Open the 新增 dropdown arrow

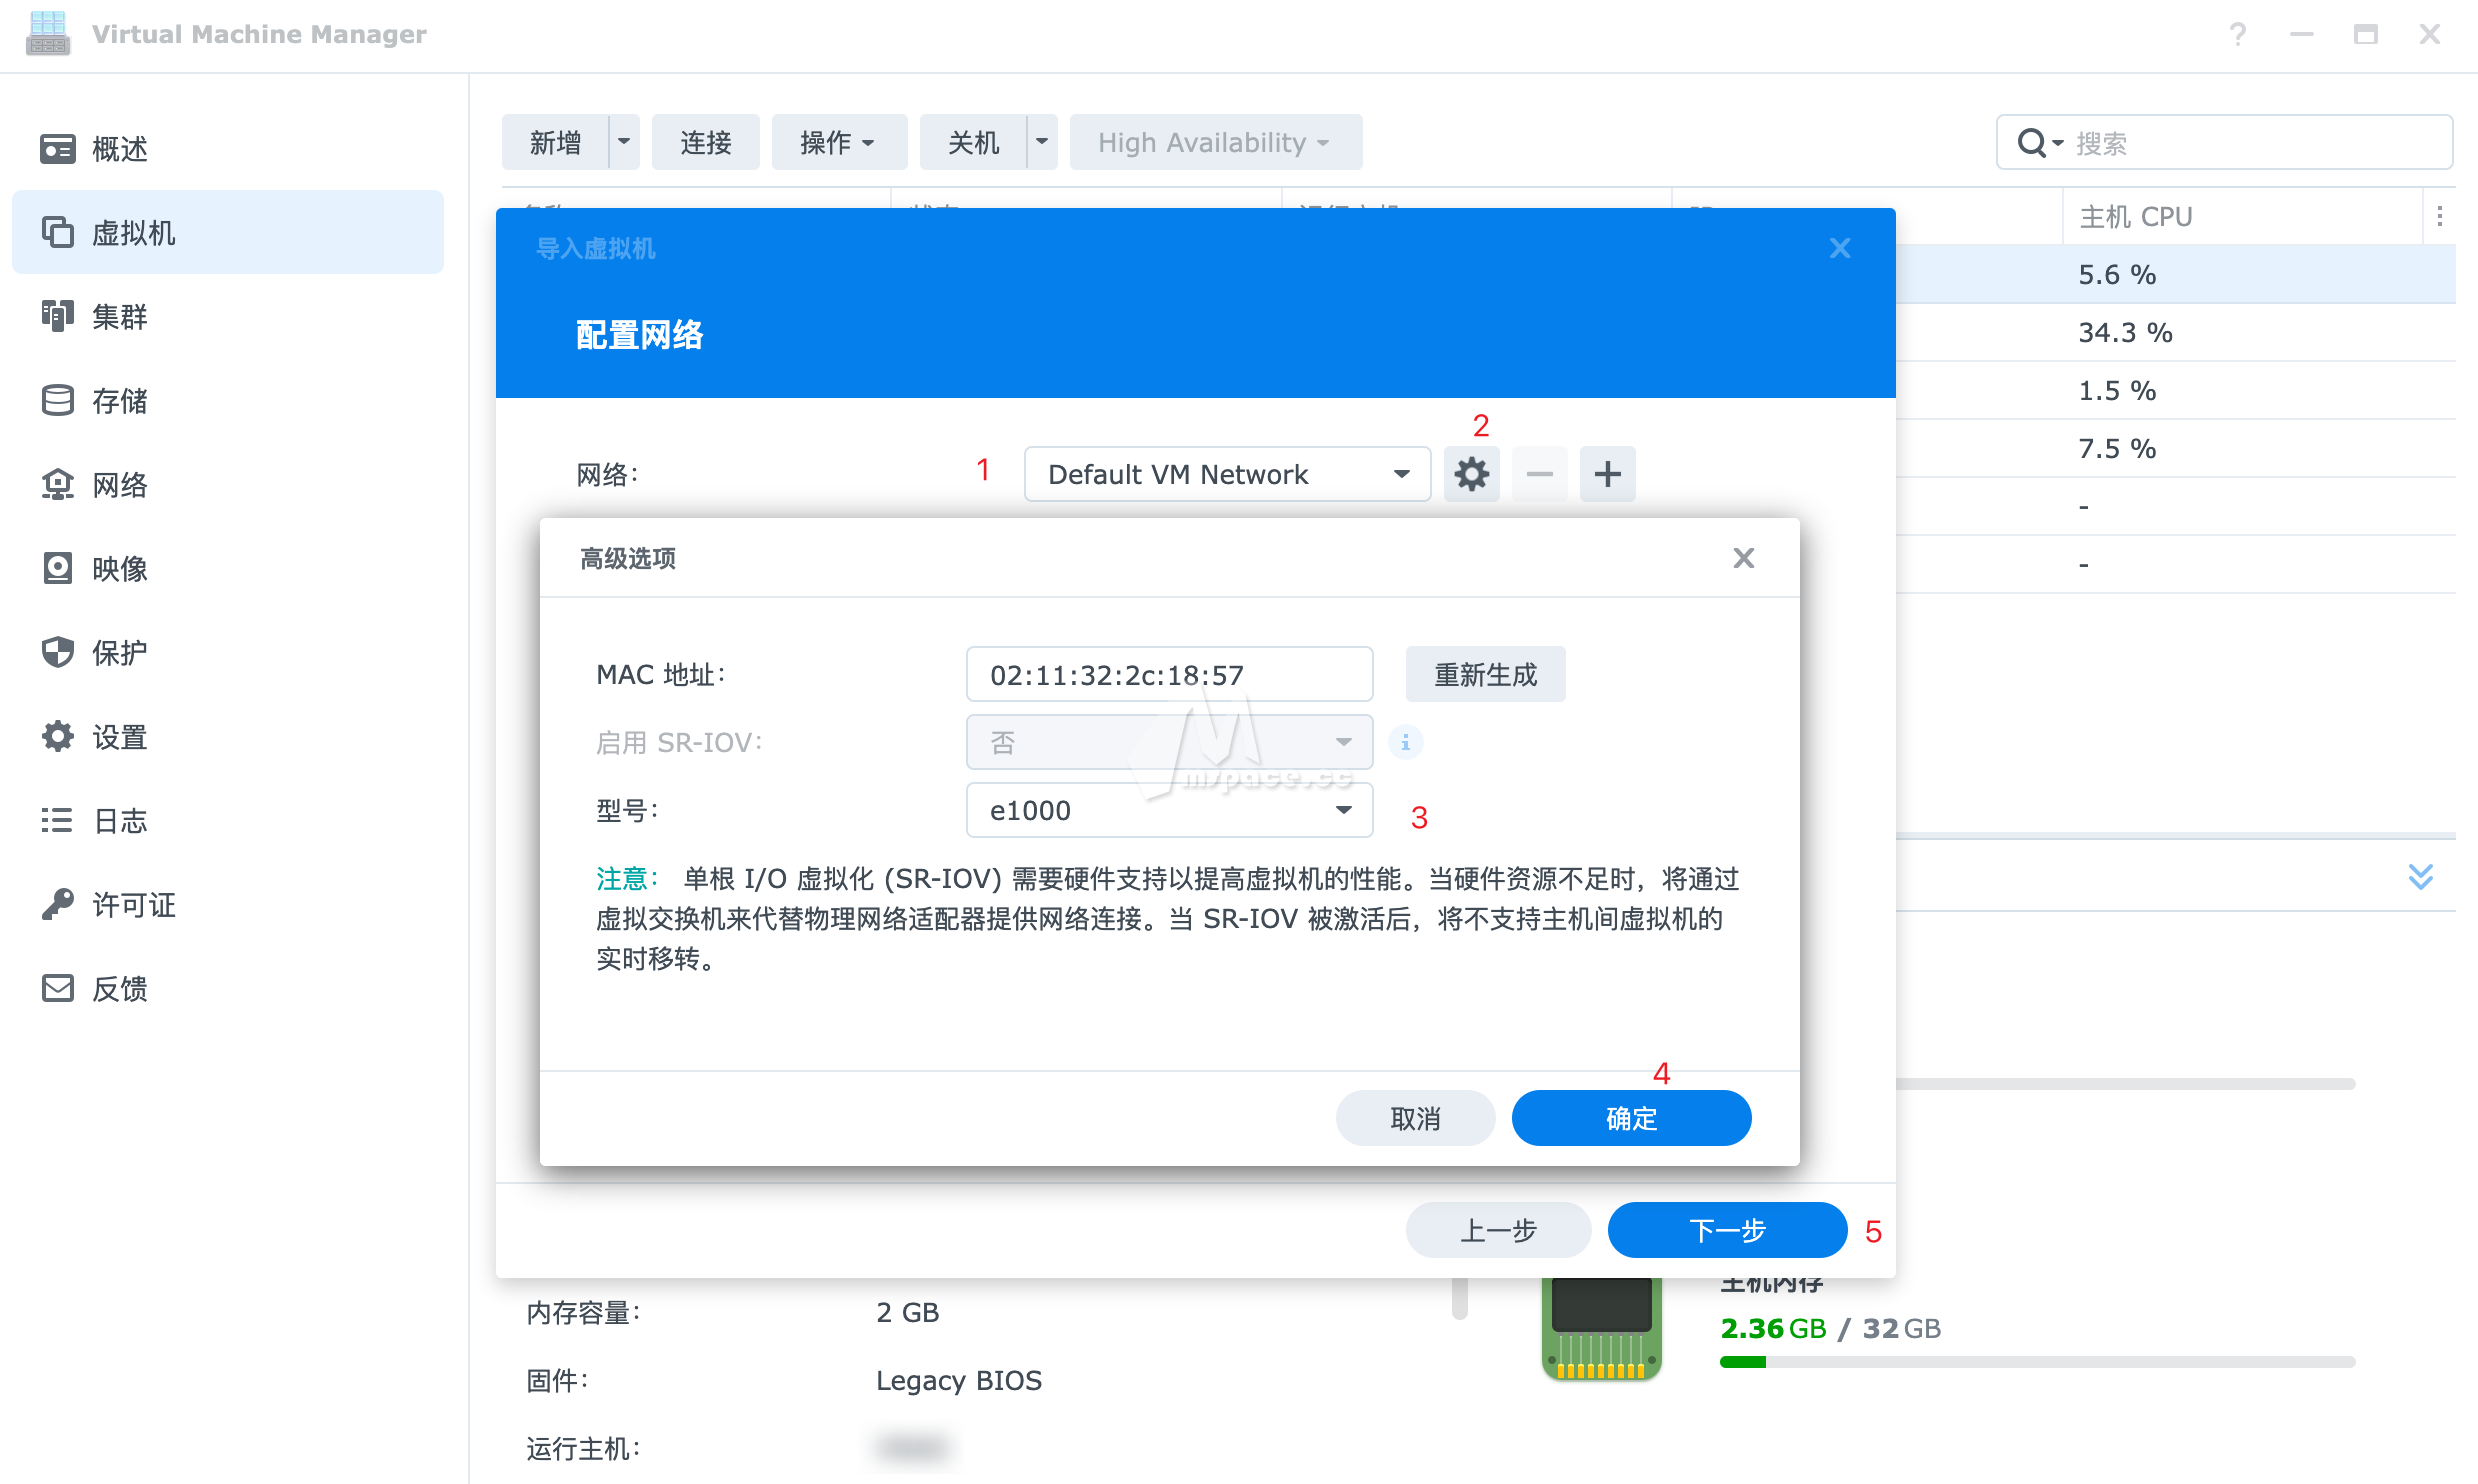tap(622, 142)
